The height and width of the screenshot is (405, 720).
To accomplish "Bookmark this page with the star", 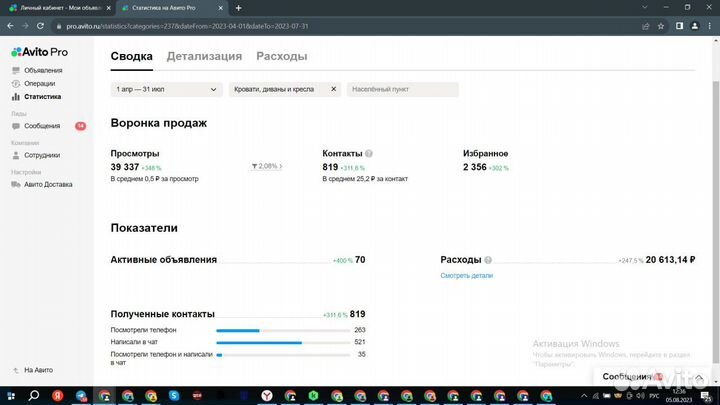I will click(661, 26).
